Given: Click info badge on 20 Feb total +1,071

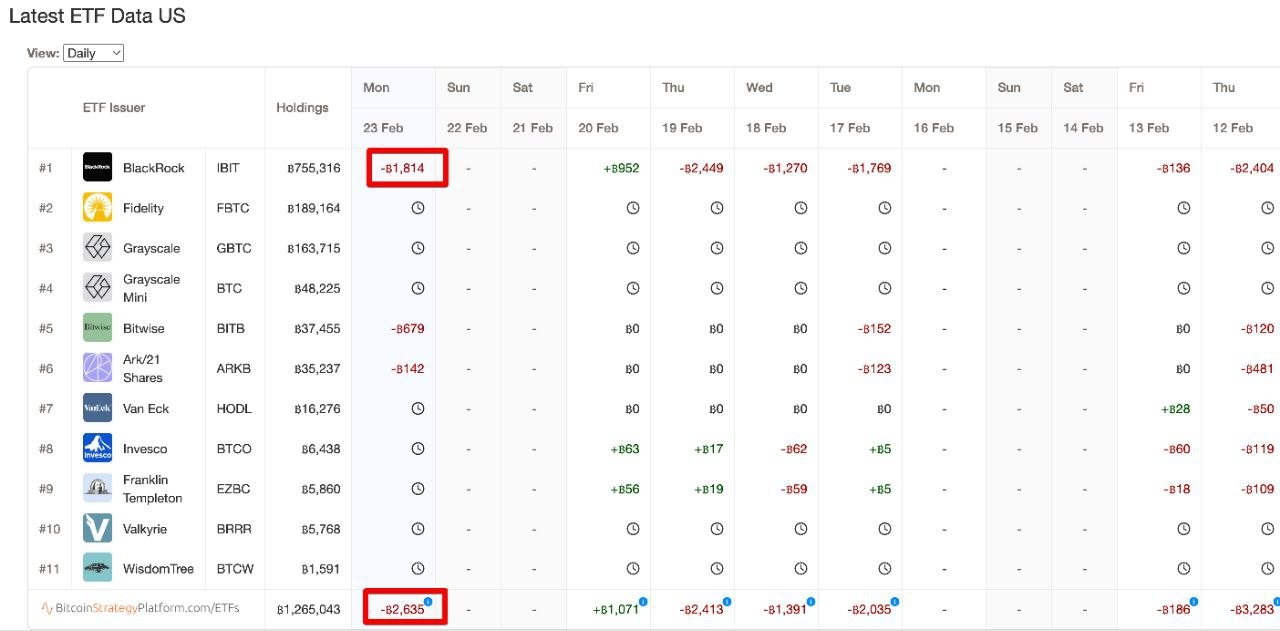Looking at the screenshot, I should click(x=643, y=601).
